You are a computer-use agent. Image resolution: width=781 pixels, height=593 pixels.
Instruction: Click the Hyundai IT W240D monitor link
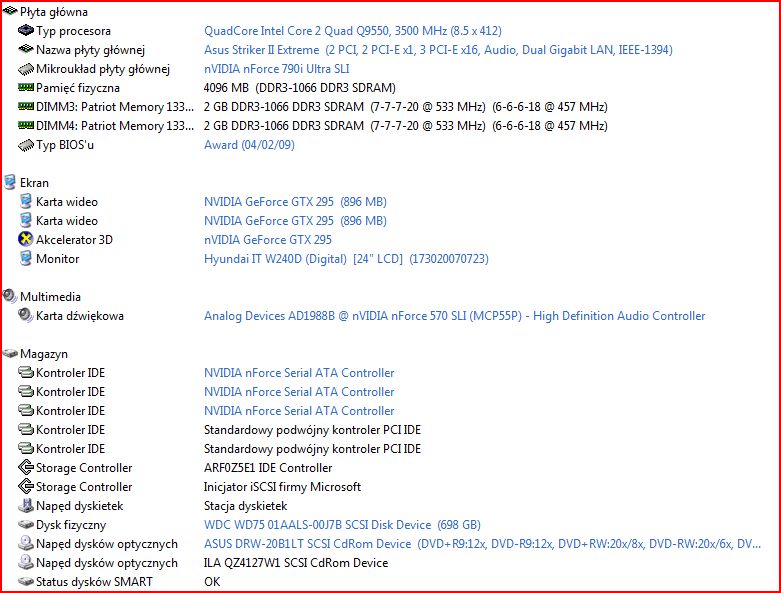[346, 259]
